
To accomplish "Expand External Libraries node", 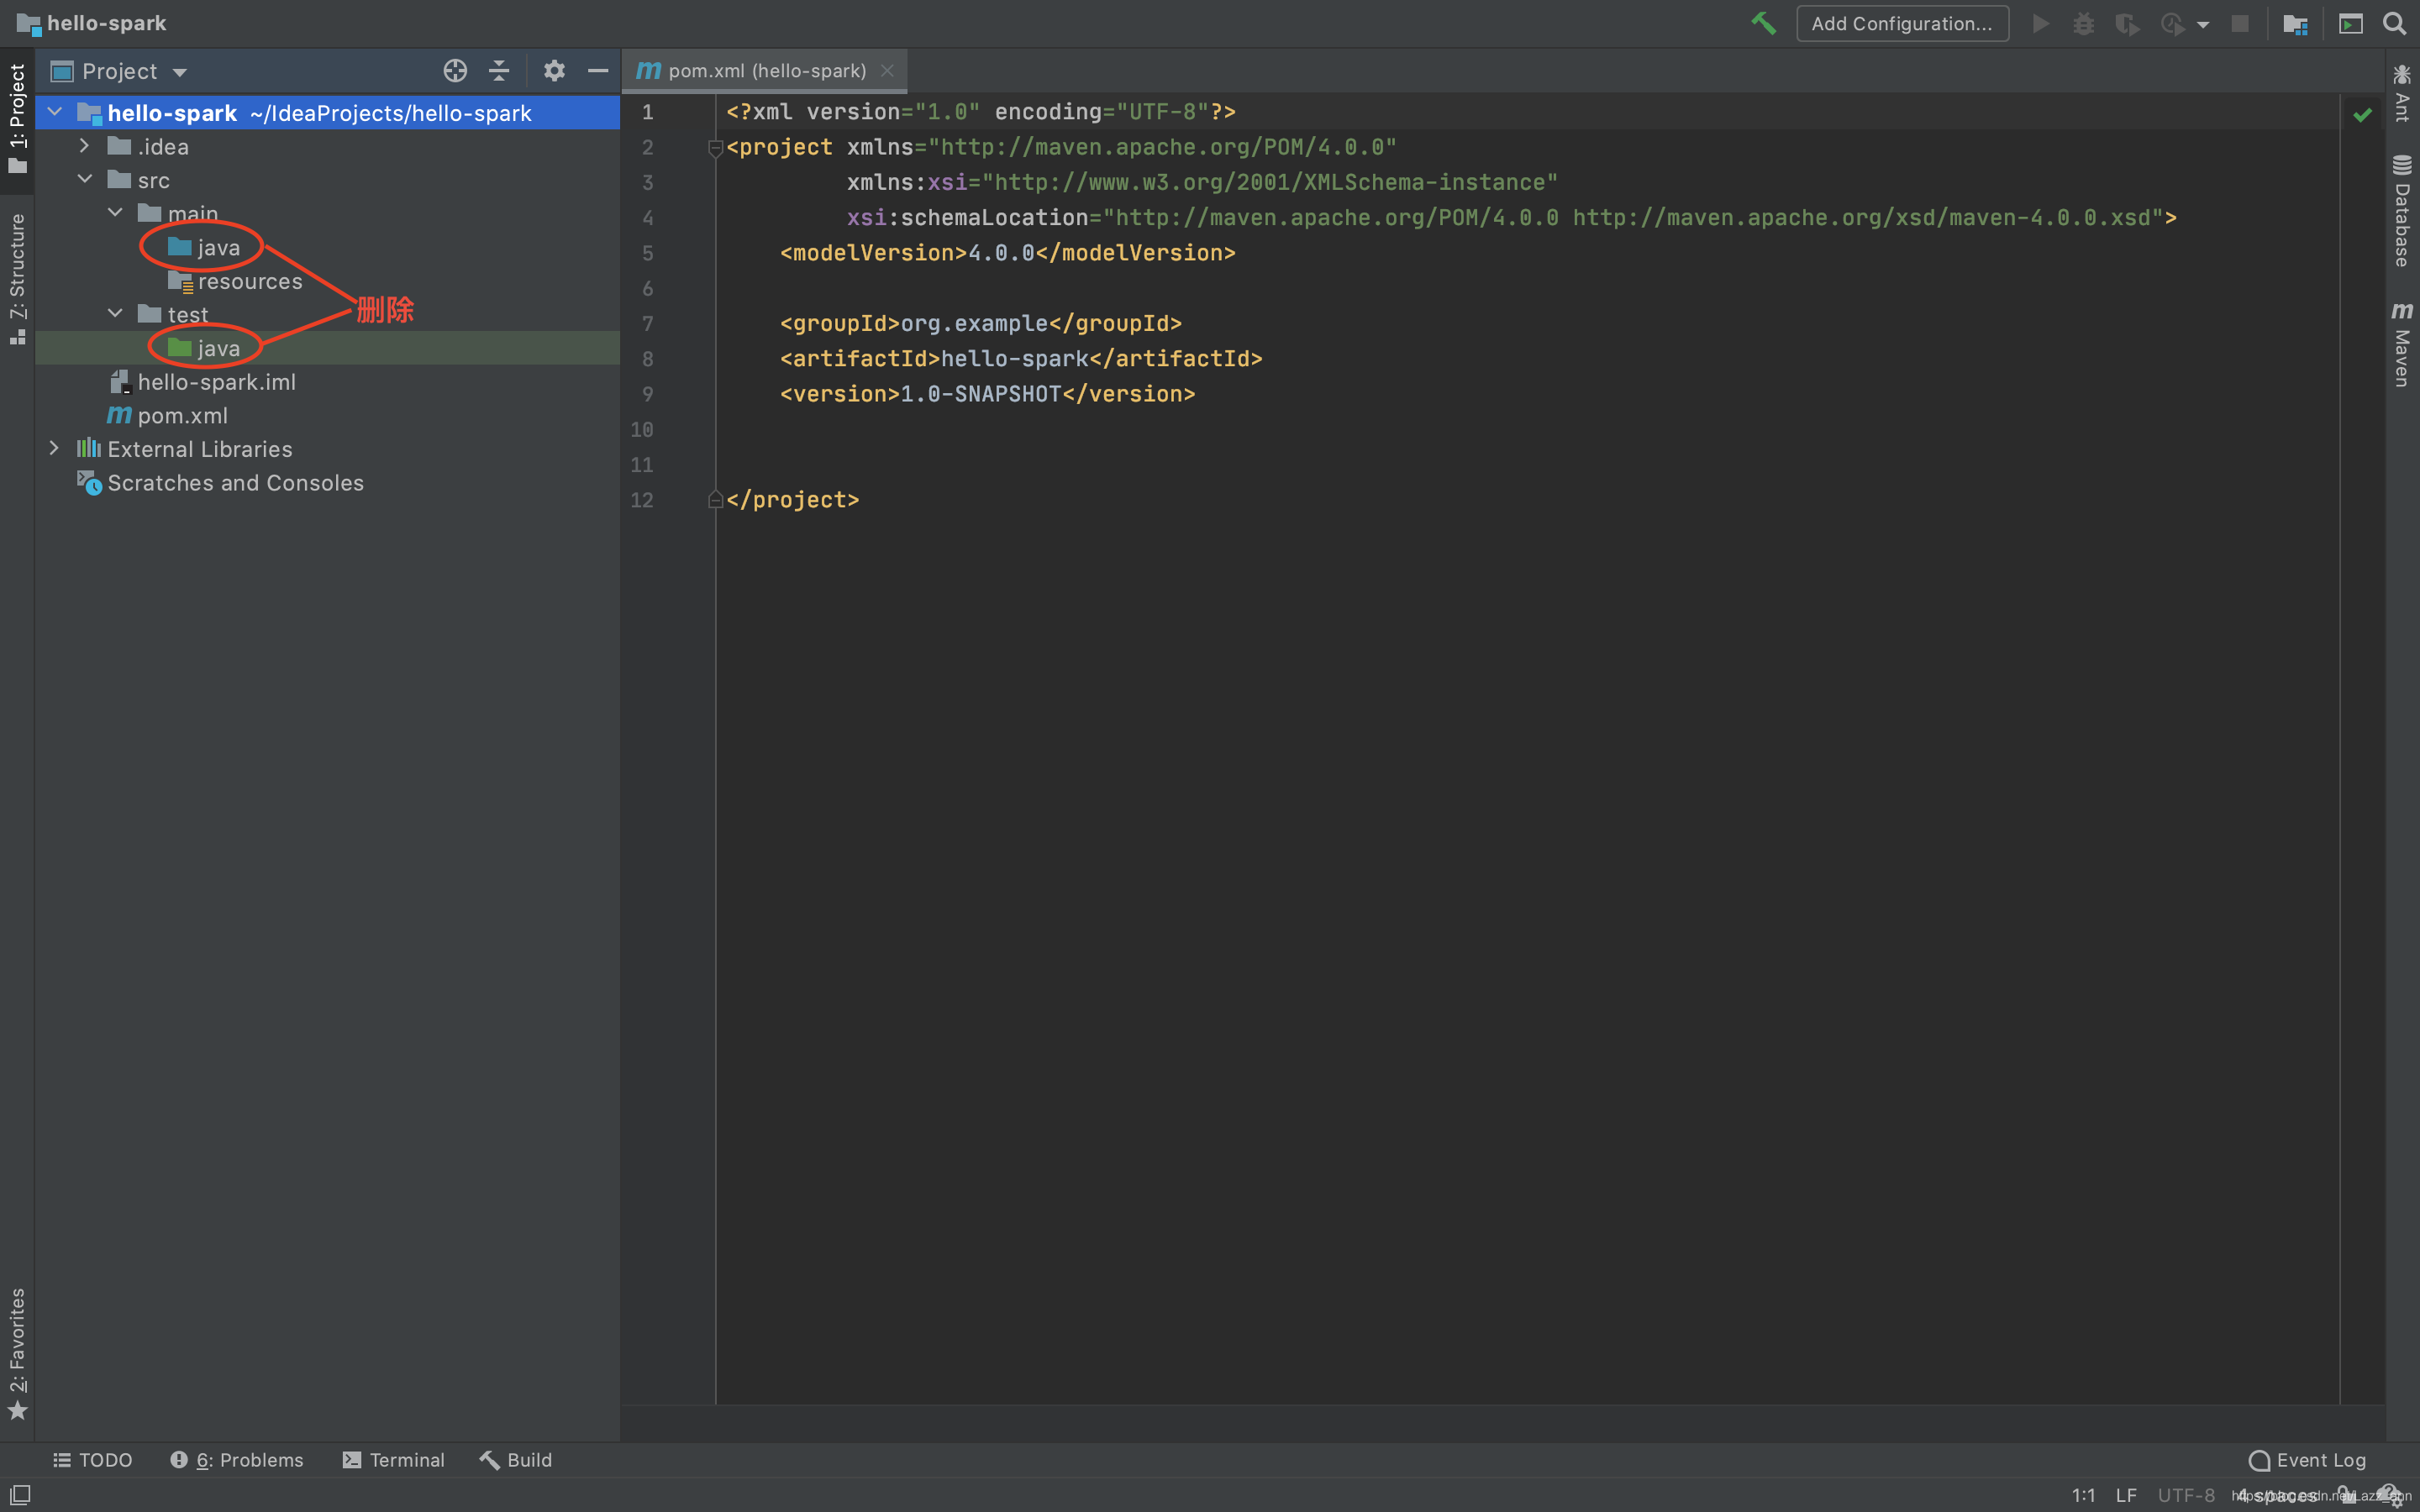I will pos(55,448).
